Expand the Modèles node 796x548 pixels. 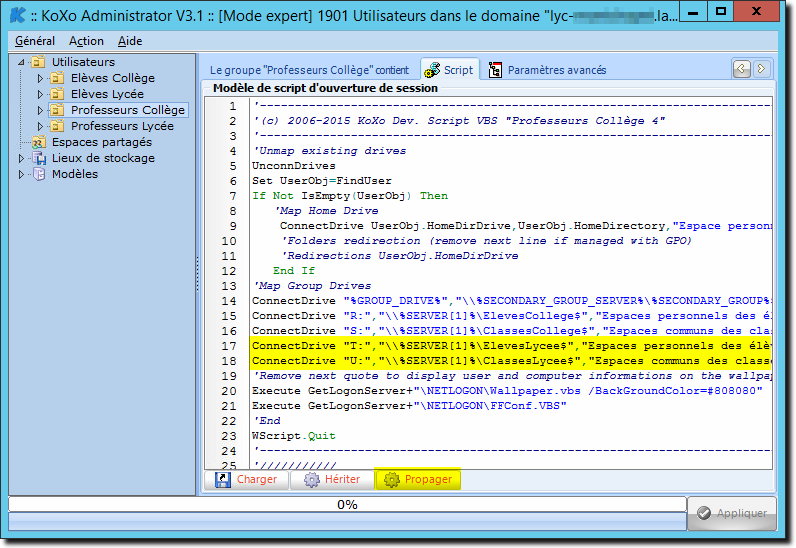click(x=21, y=174)
